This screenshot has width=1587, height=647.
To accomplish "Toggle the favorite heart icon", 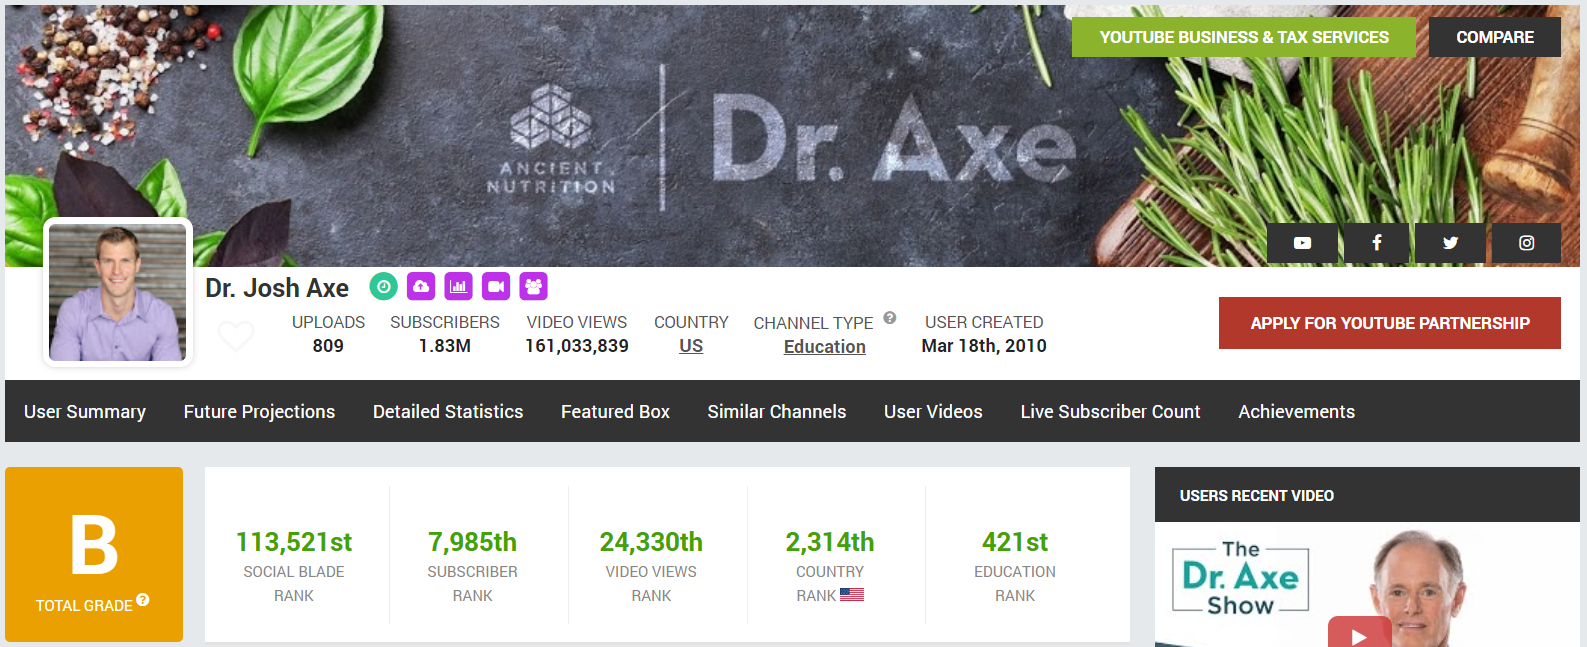I will coord(236,336).
